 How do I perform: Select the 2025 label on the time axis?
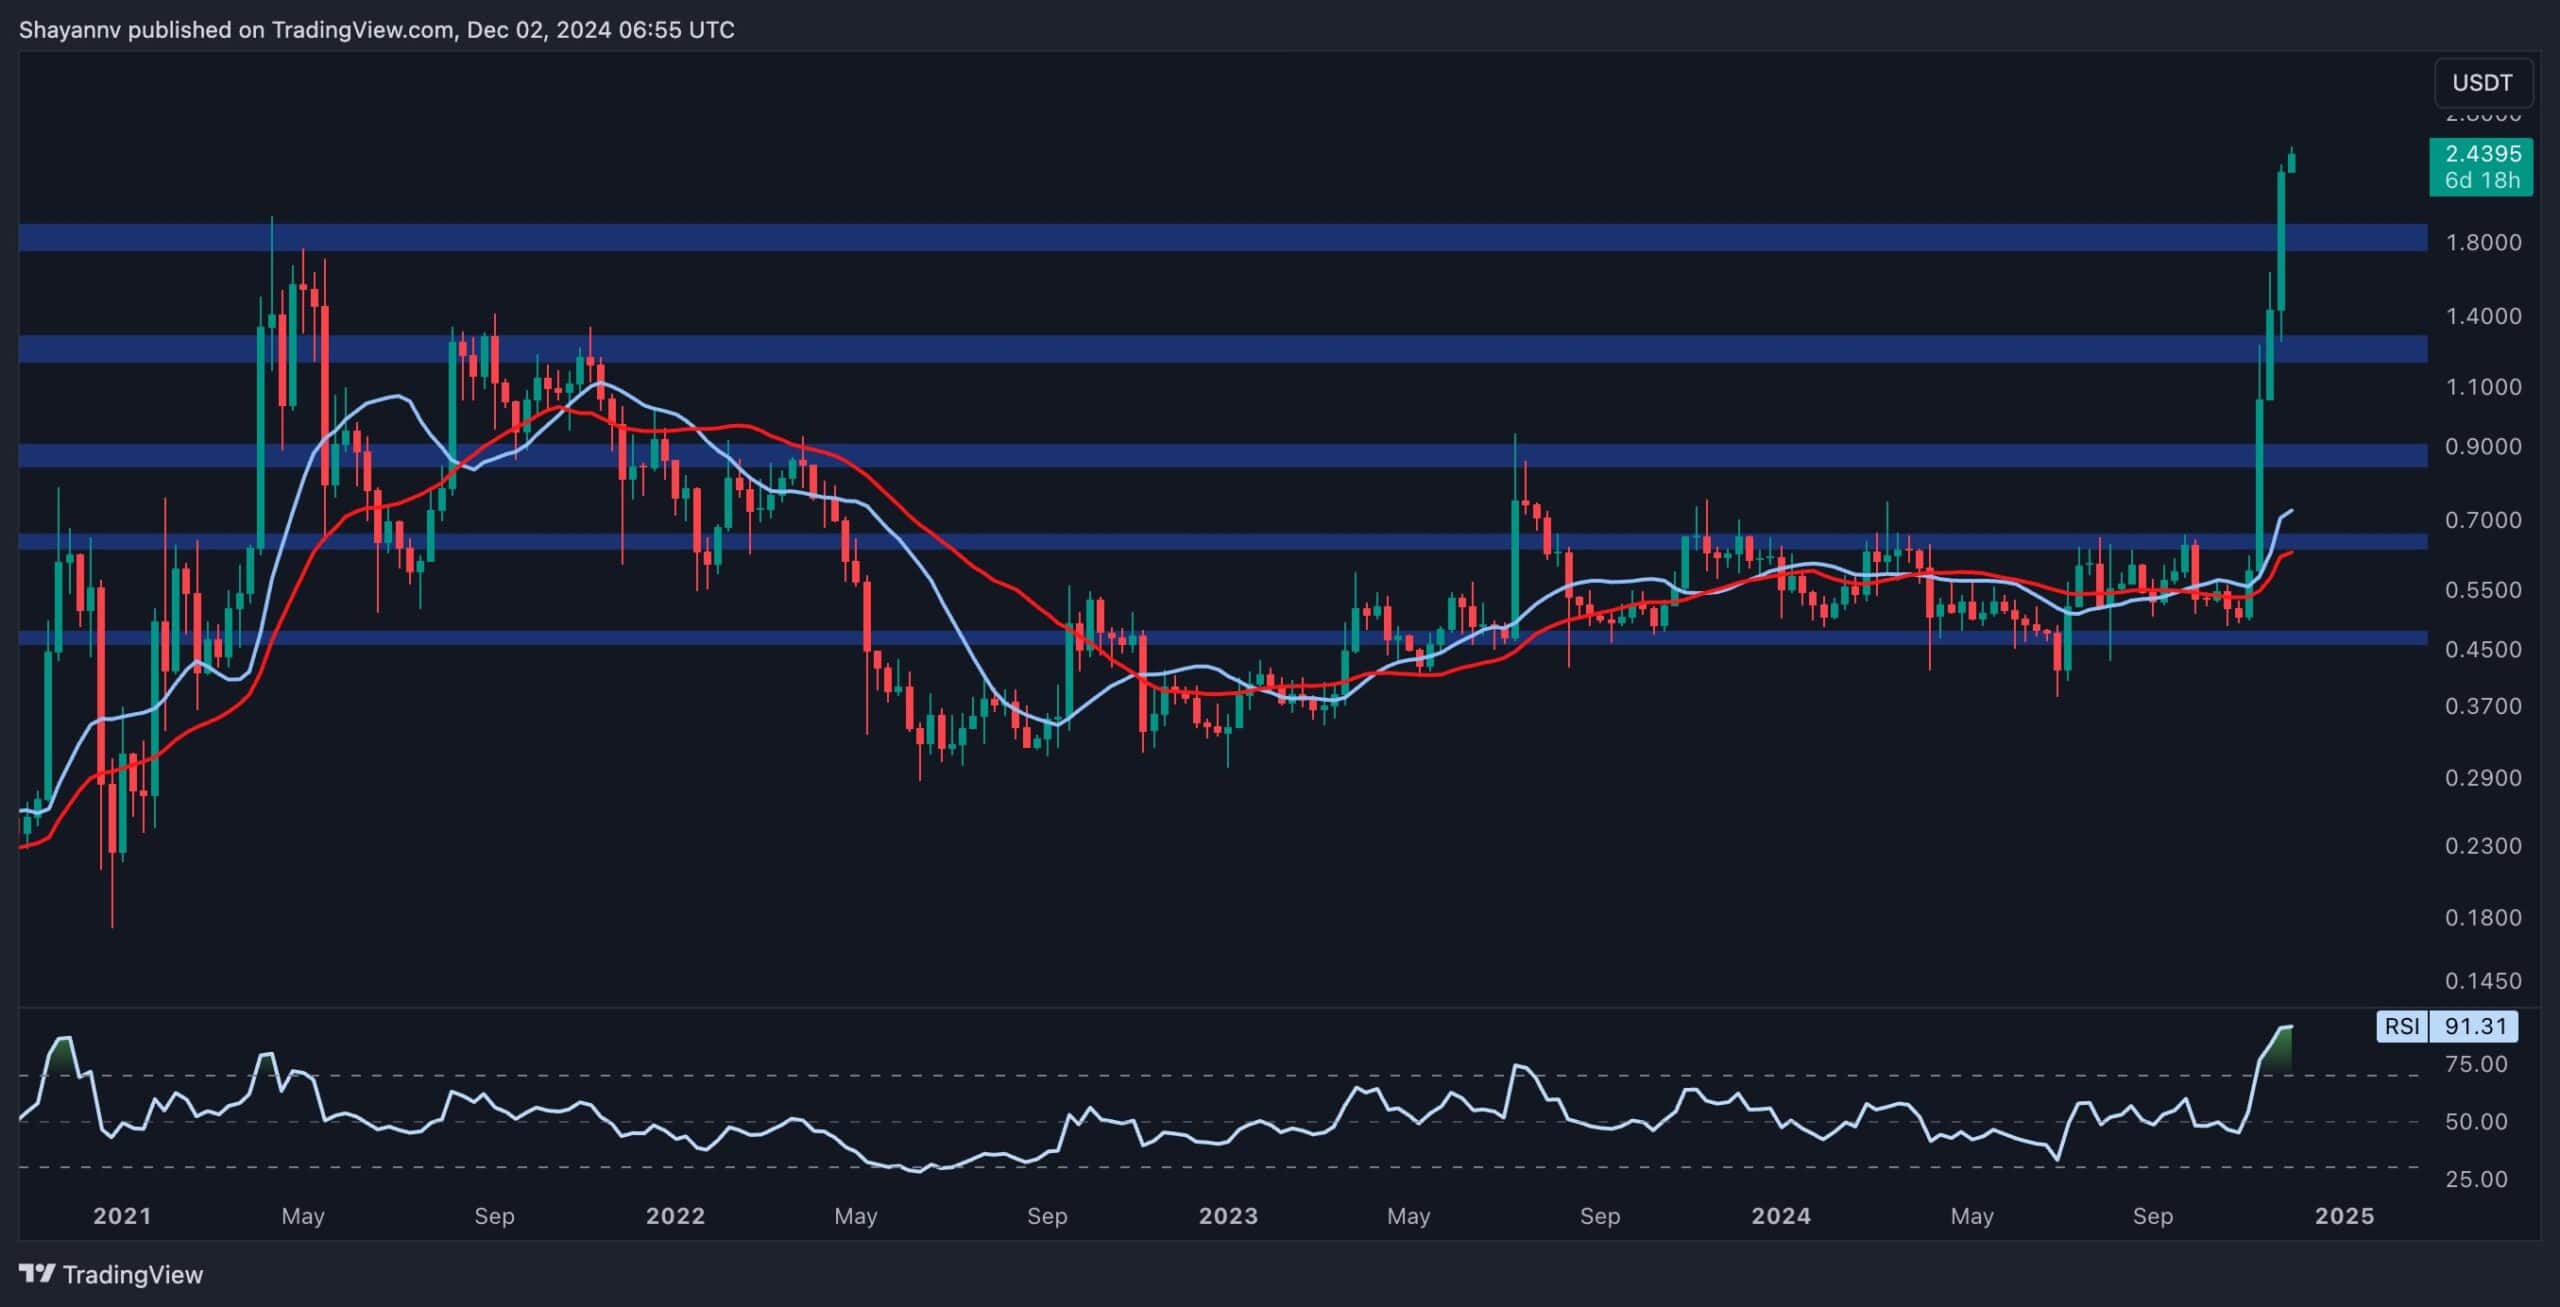point(2345,1216)
